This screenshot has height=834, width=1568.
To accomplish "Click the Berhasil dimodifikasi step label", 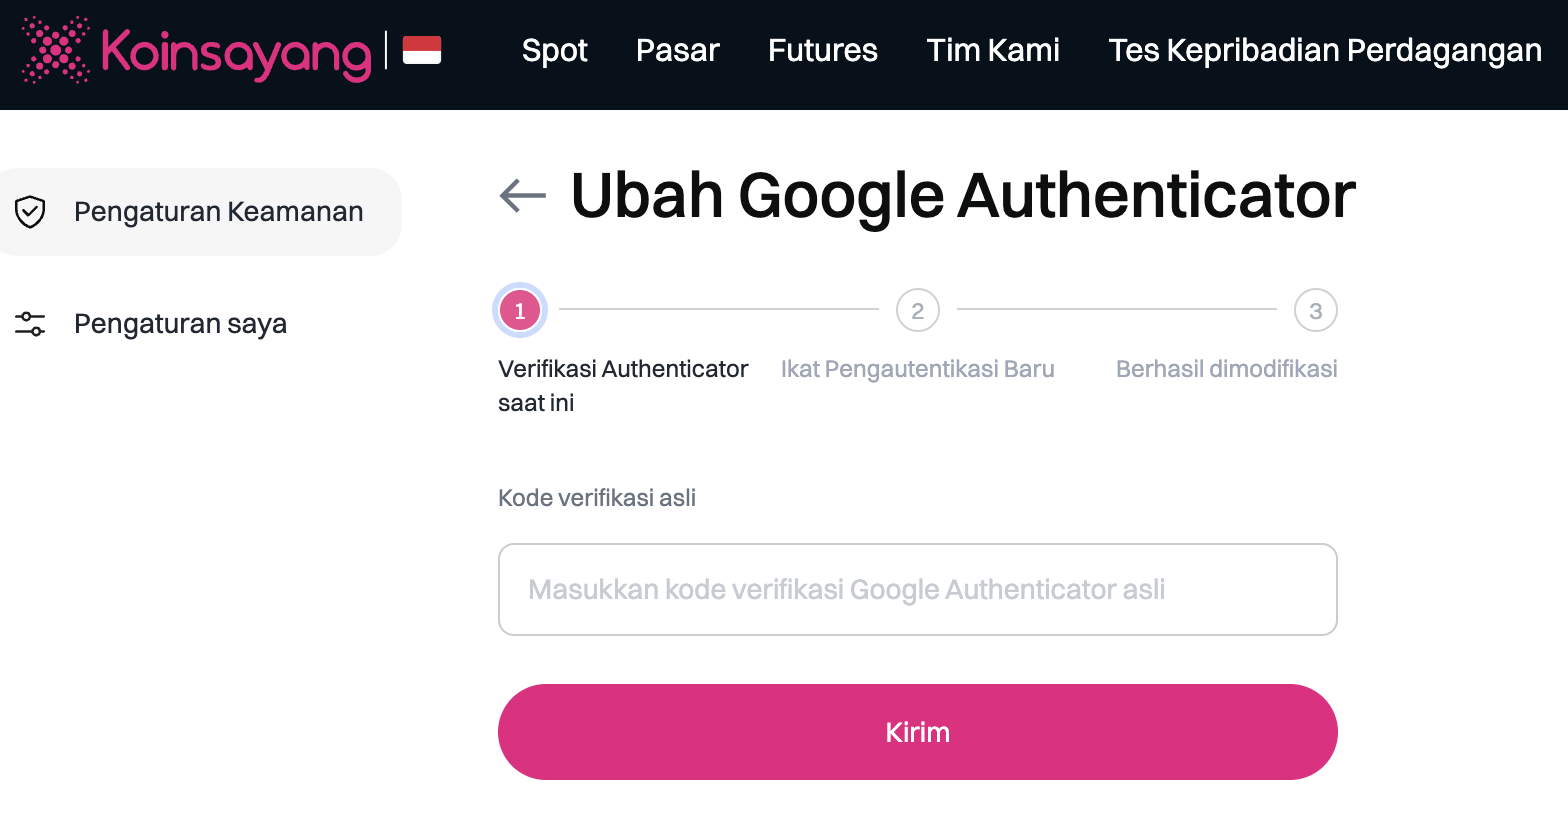I will click(x=1226, y=369).
